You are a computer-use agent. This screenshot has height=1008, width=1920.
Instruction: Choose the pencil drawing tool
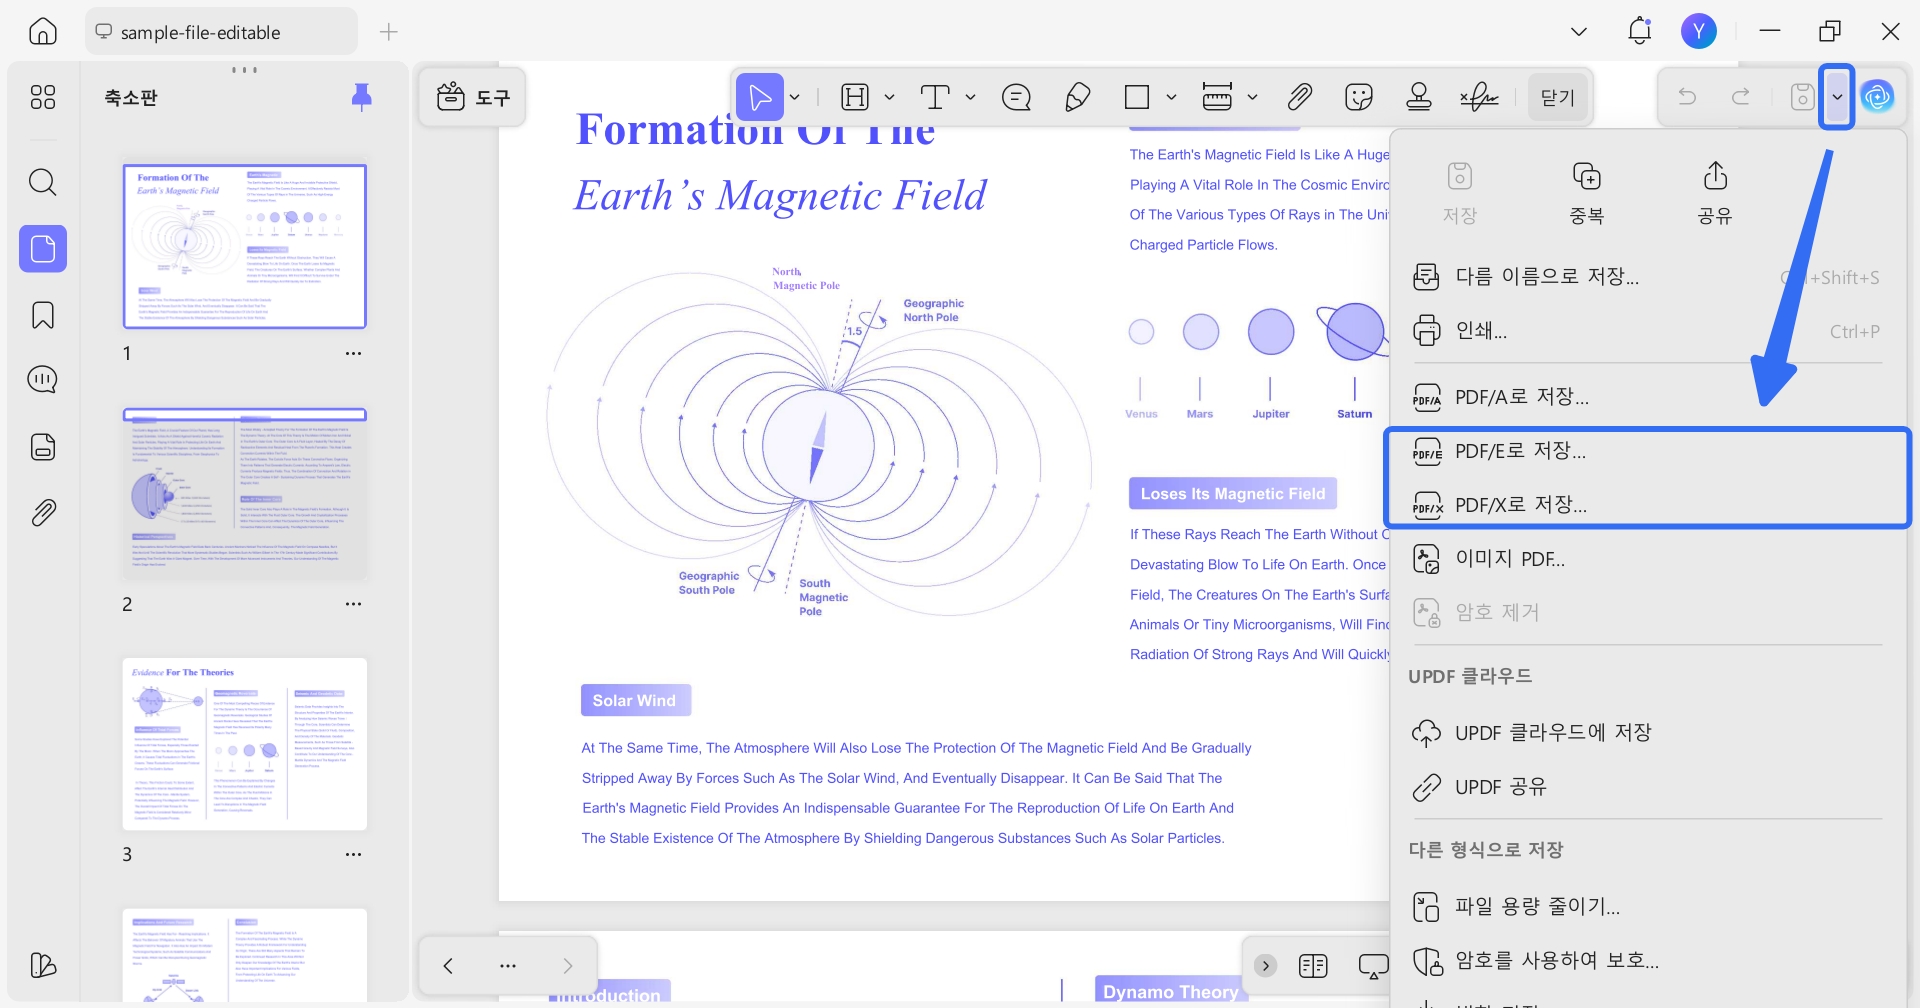(x=1077, y=97)
